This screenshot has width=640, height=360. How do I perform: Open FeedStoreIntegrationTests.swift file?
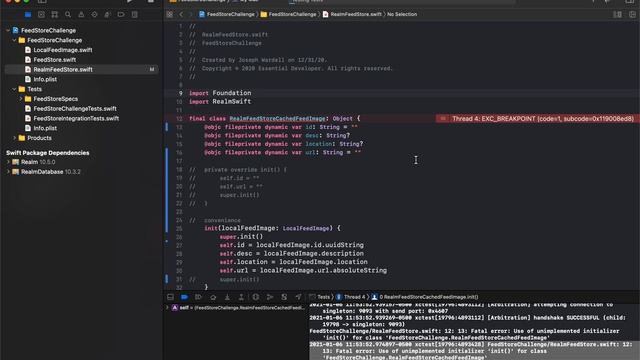pyautogui.click(x=76, y=118)
